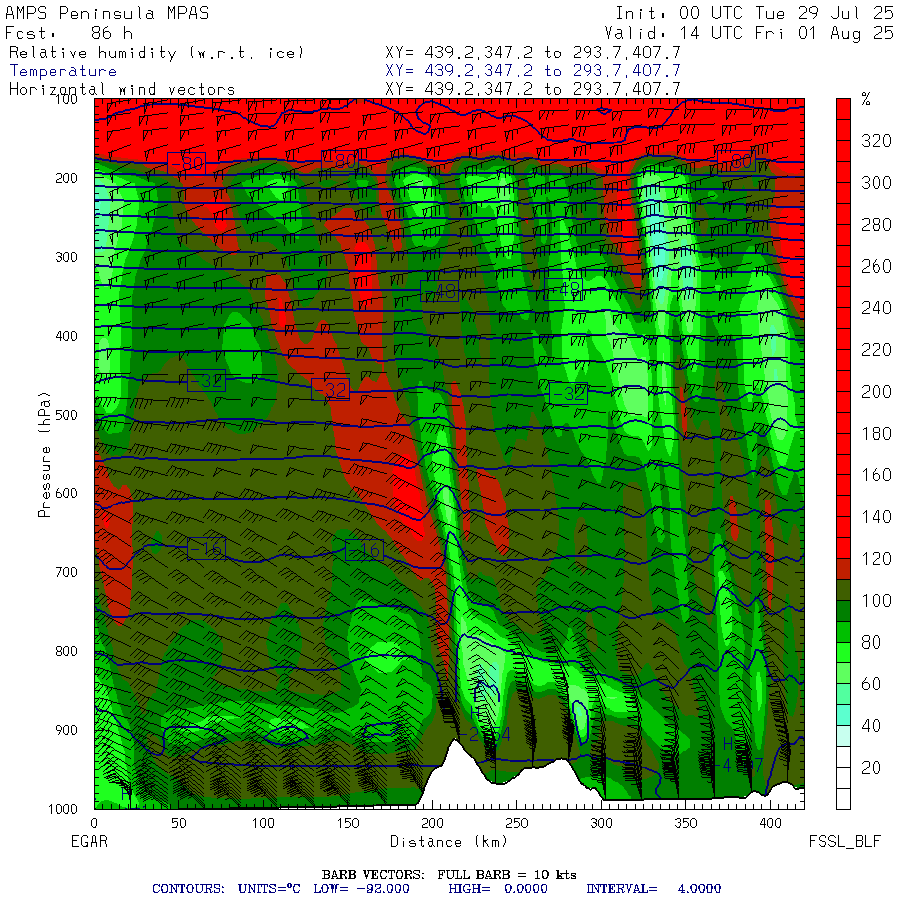Click the "Distance (km)" axis title
This screenshot has width=900, height=900.
(449, 841)
